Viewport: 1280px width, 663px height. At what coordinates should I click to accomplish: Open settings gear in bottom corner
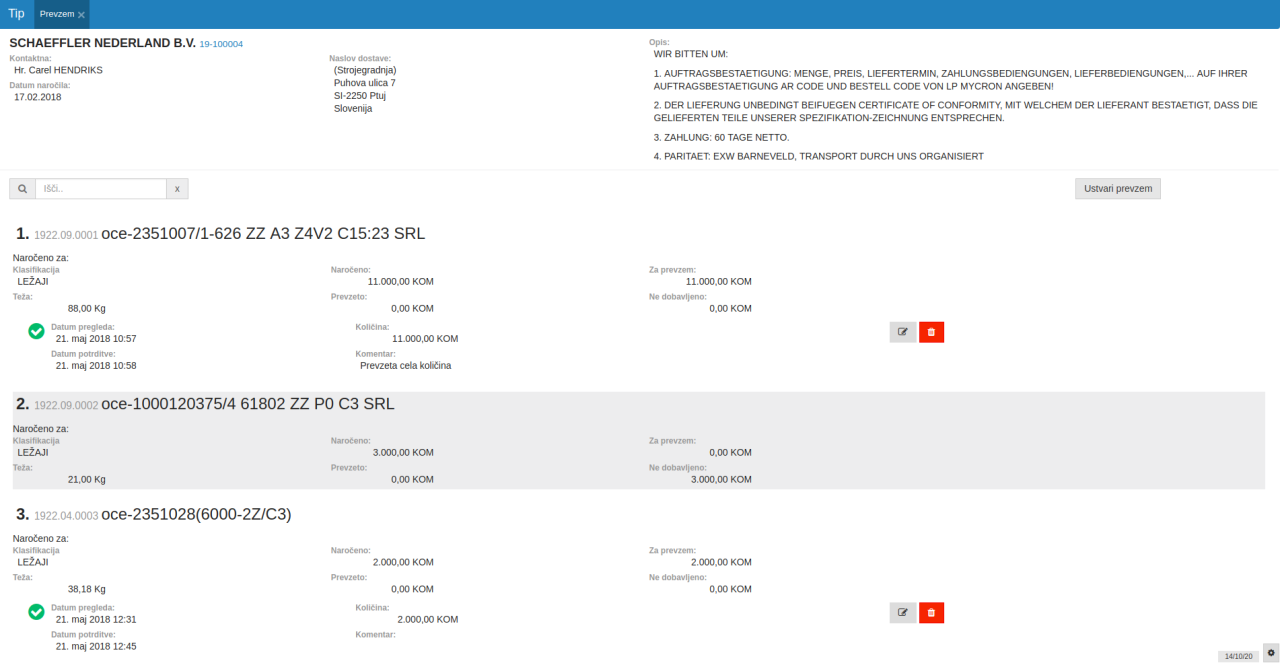[x=1270, y=651]
